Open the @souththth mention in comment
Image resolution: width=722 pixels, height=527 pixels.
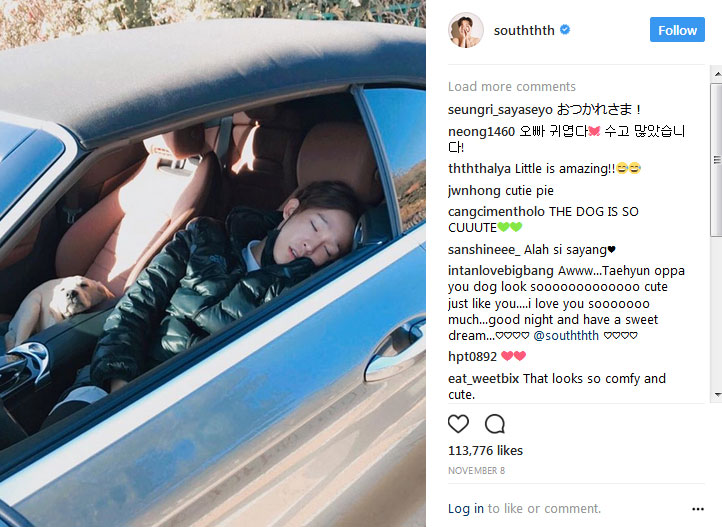coord(566,336)
